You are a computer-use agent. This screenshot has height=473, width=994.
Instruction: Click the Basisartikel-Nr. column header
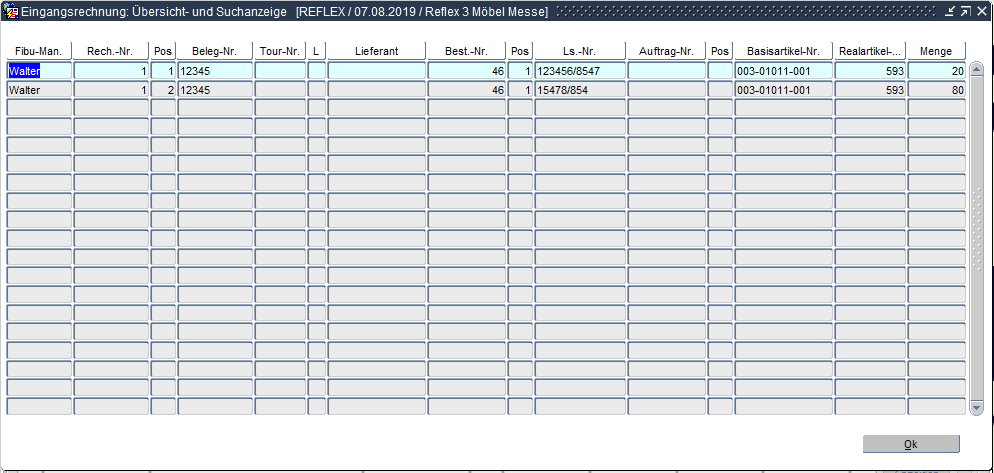(x=783, y=51)
